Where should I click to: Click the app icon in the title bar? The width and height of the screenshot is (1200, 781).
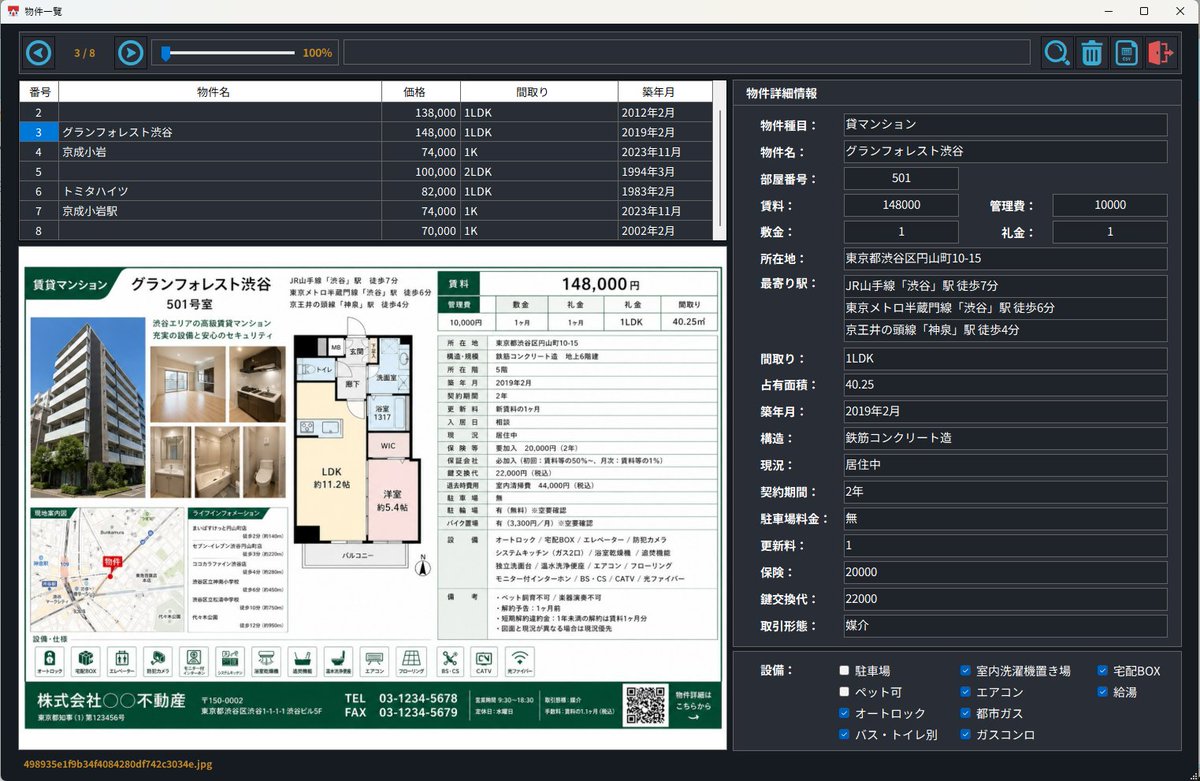click(13, 10)
